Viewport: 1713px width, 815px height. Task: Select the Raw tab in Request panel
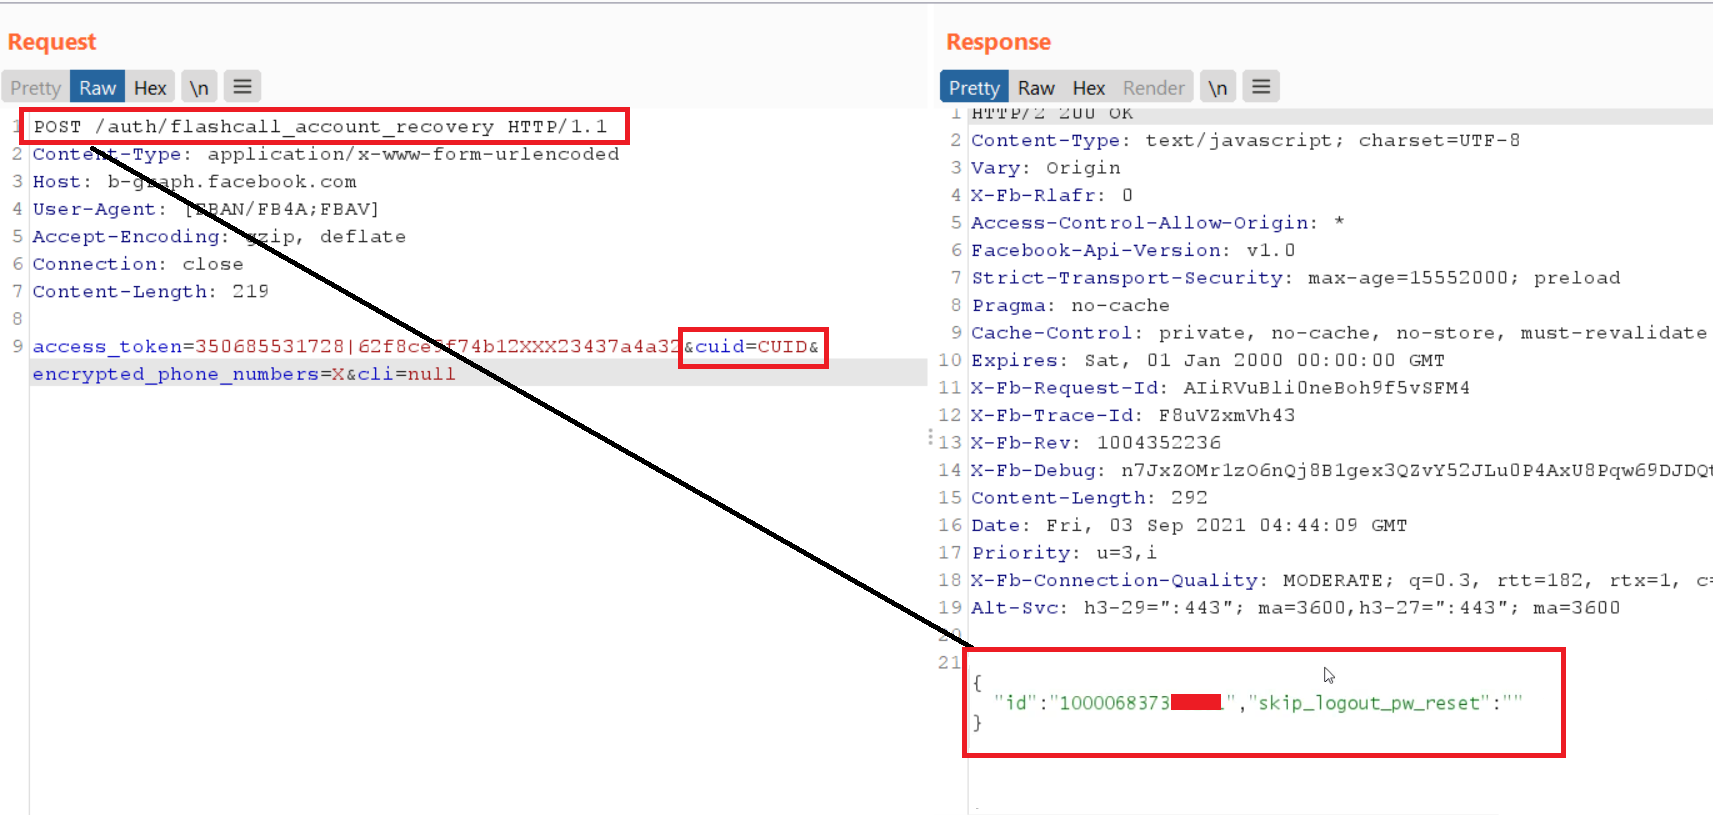[x=97, y=88]
